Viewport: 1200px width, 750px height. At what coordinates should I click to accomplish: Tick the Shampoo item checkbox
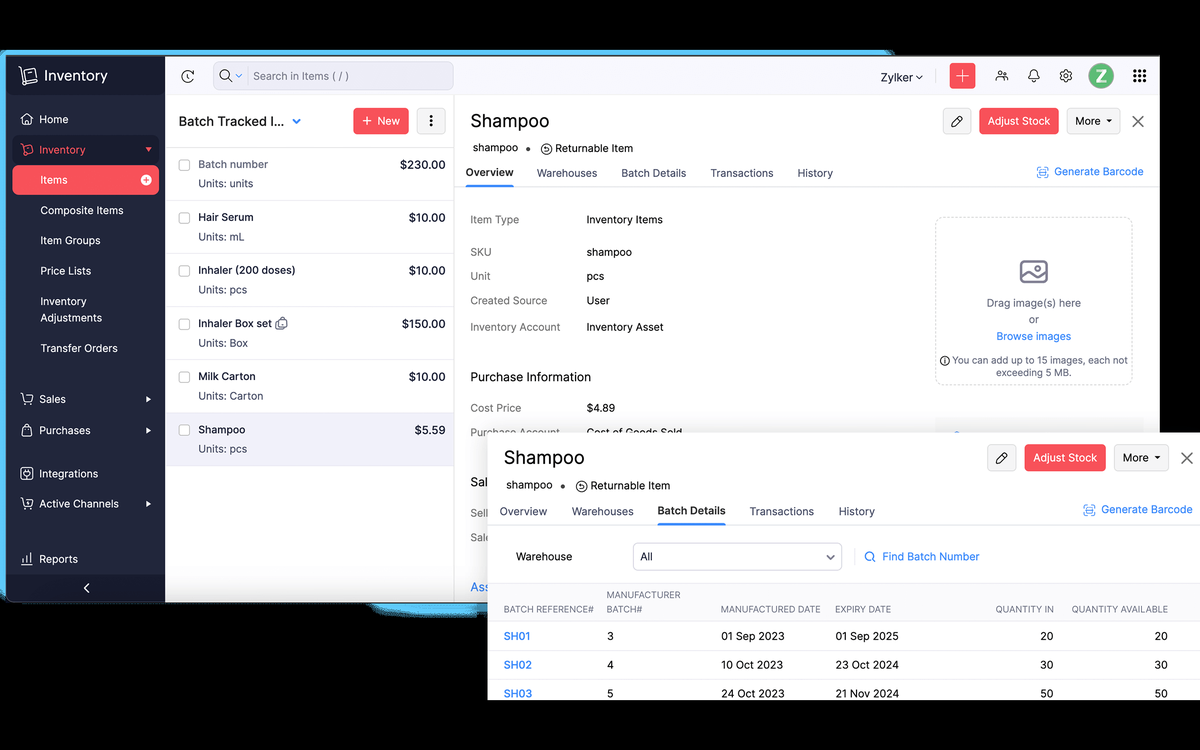(x=184, y=430)
